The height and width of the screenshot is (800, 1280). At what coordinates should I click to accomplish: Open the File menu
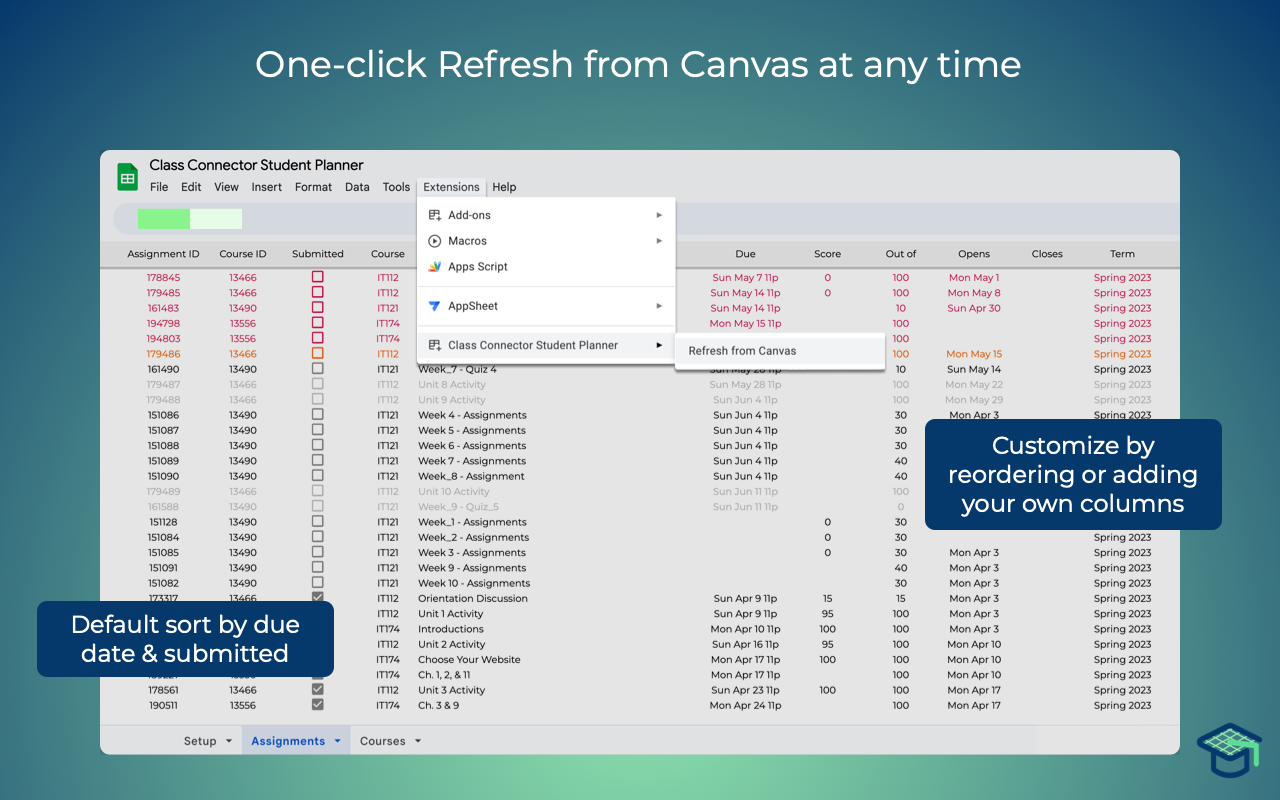click(159, 187)
